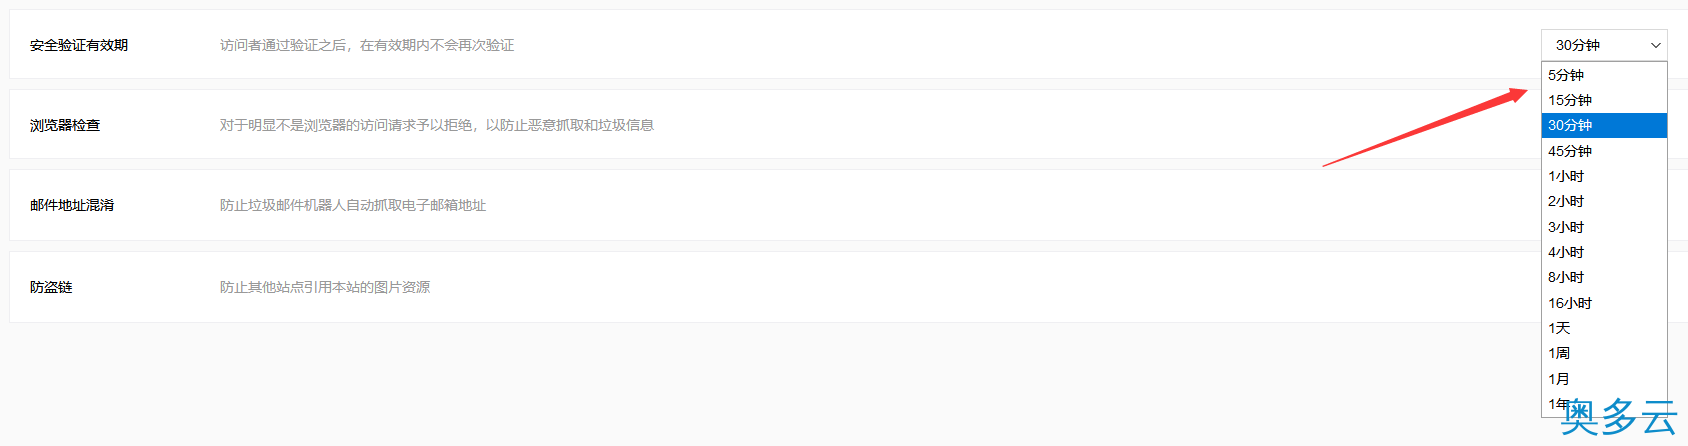The height and width of the screenshot is (446, 1688).
Task: Select the 1天 option
Action: (x=1603, y=328)
